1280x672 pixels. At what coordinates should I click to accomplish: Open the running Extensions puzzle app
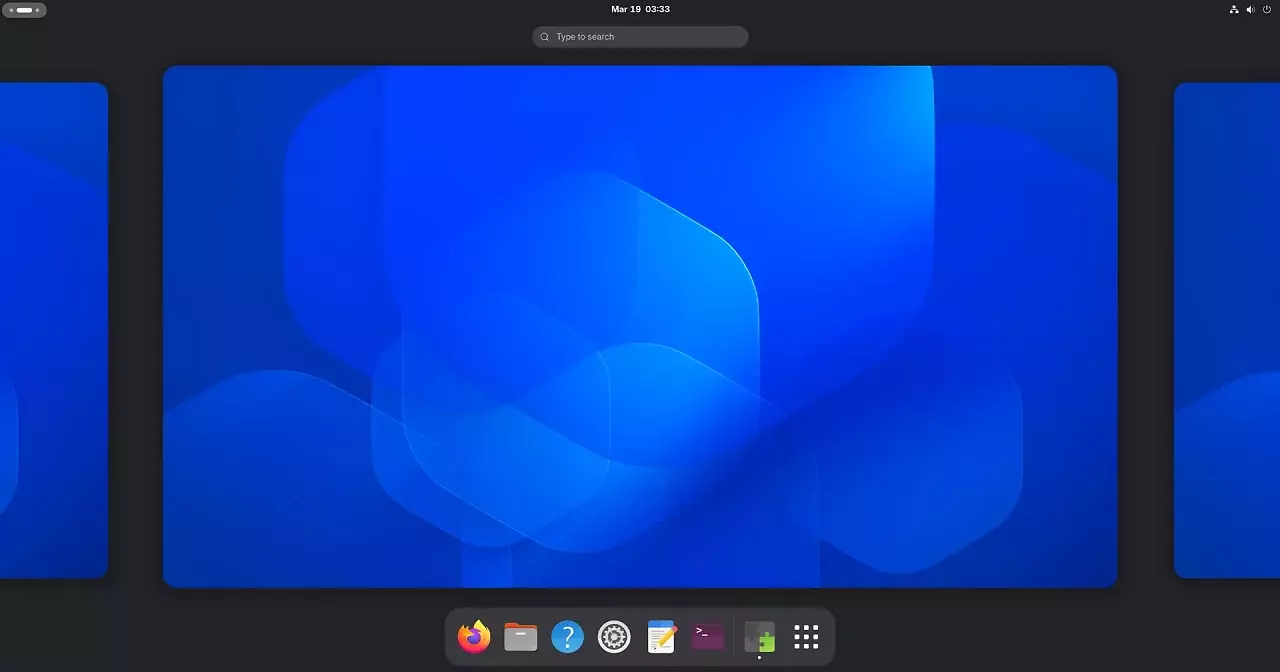760,637
